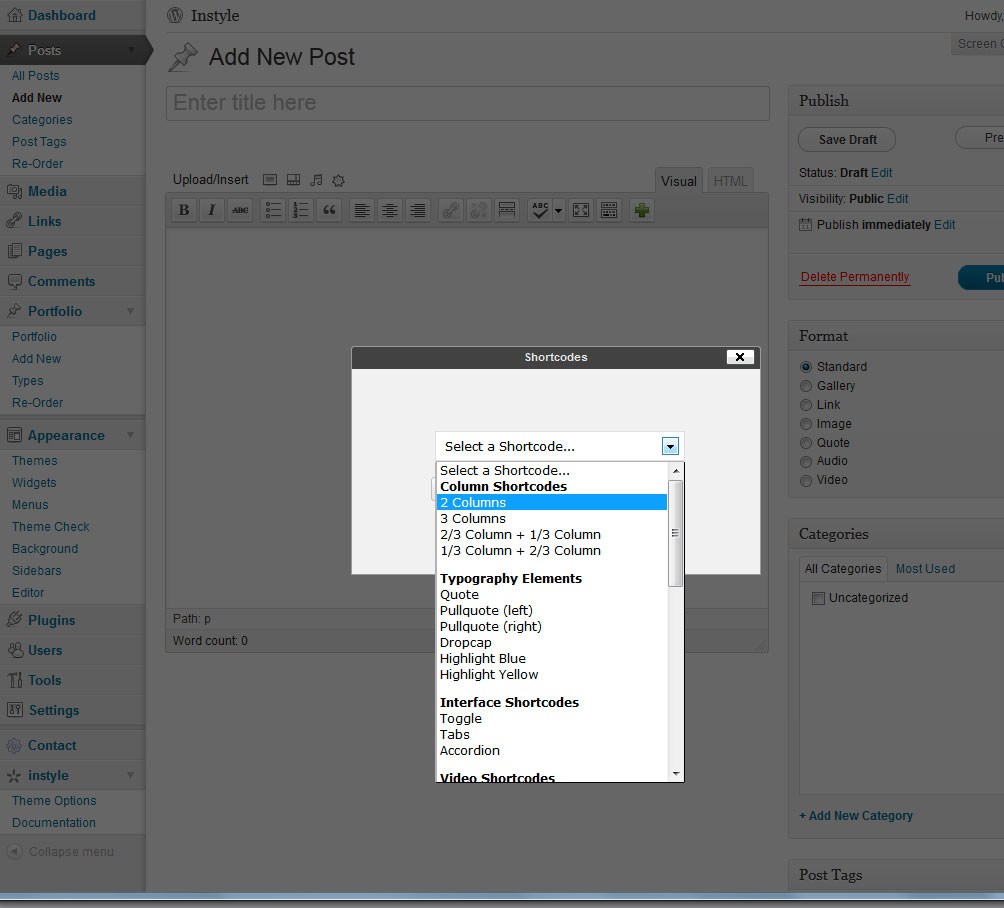Select the Video post format
The height and width of the screenshot is (908, 1004).
point(806,481)
